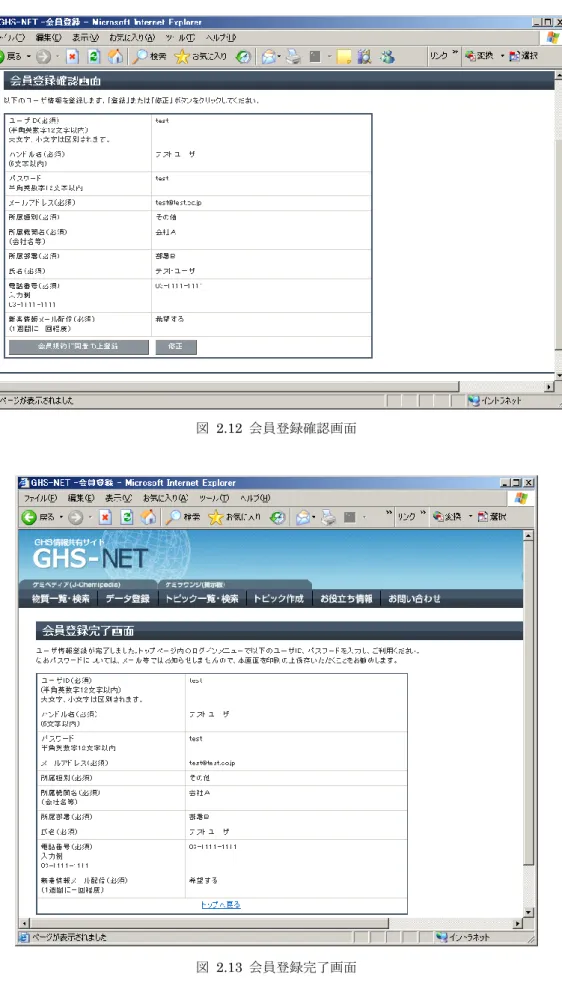Image resolution: width=562 pixels, height=983 pixels.
Task: Click the Mail icon in the completion window toolbar
Action: click(302, 517)
